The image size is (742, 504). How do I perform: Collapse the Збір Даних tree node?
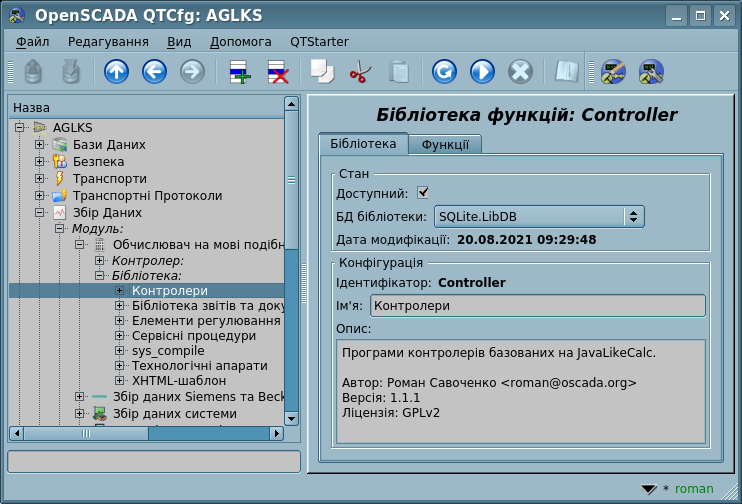click(x=40, y=213)
